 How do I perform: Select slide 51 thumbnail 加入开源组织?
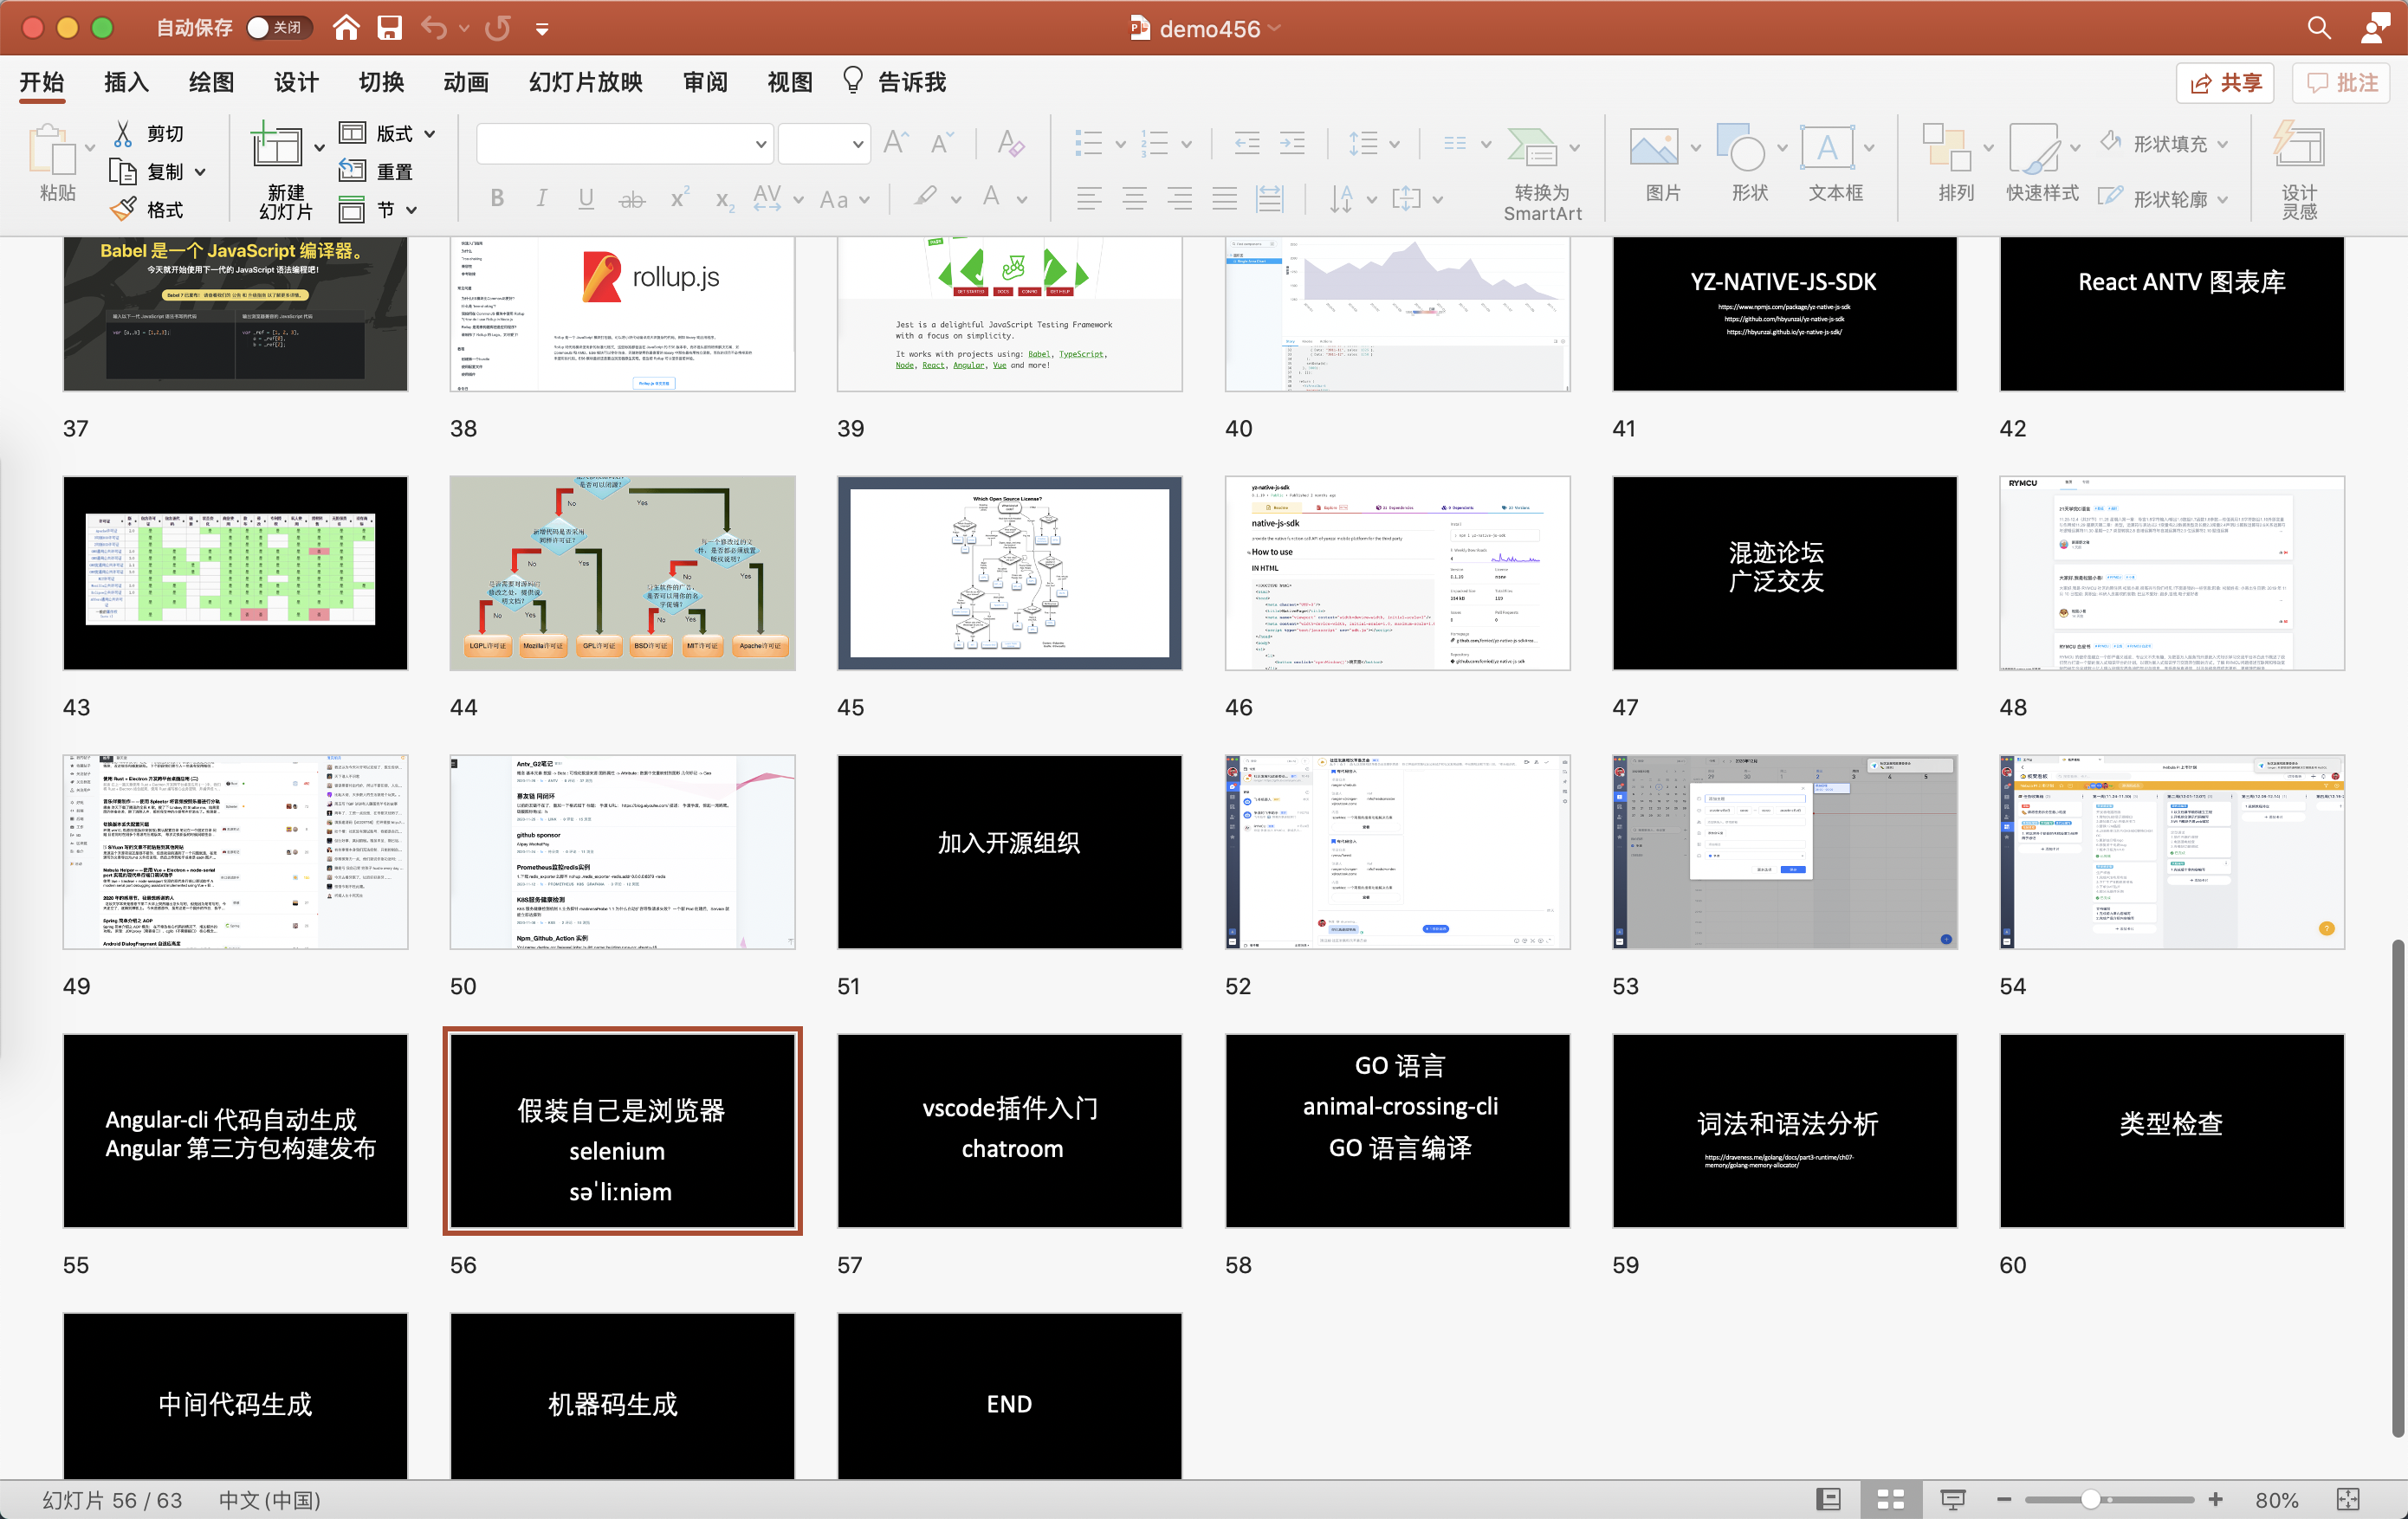[x=1009, y=851]
